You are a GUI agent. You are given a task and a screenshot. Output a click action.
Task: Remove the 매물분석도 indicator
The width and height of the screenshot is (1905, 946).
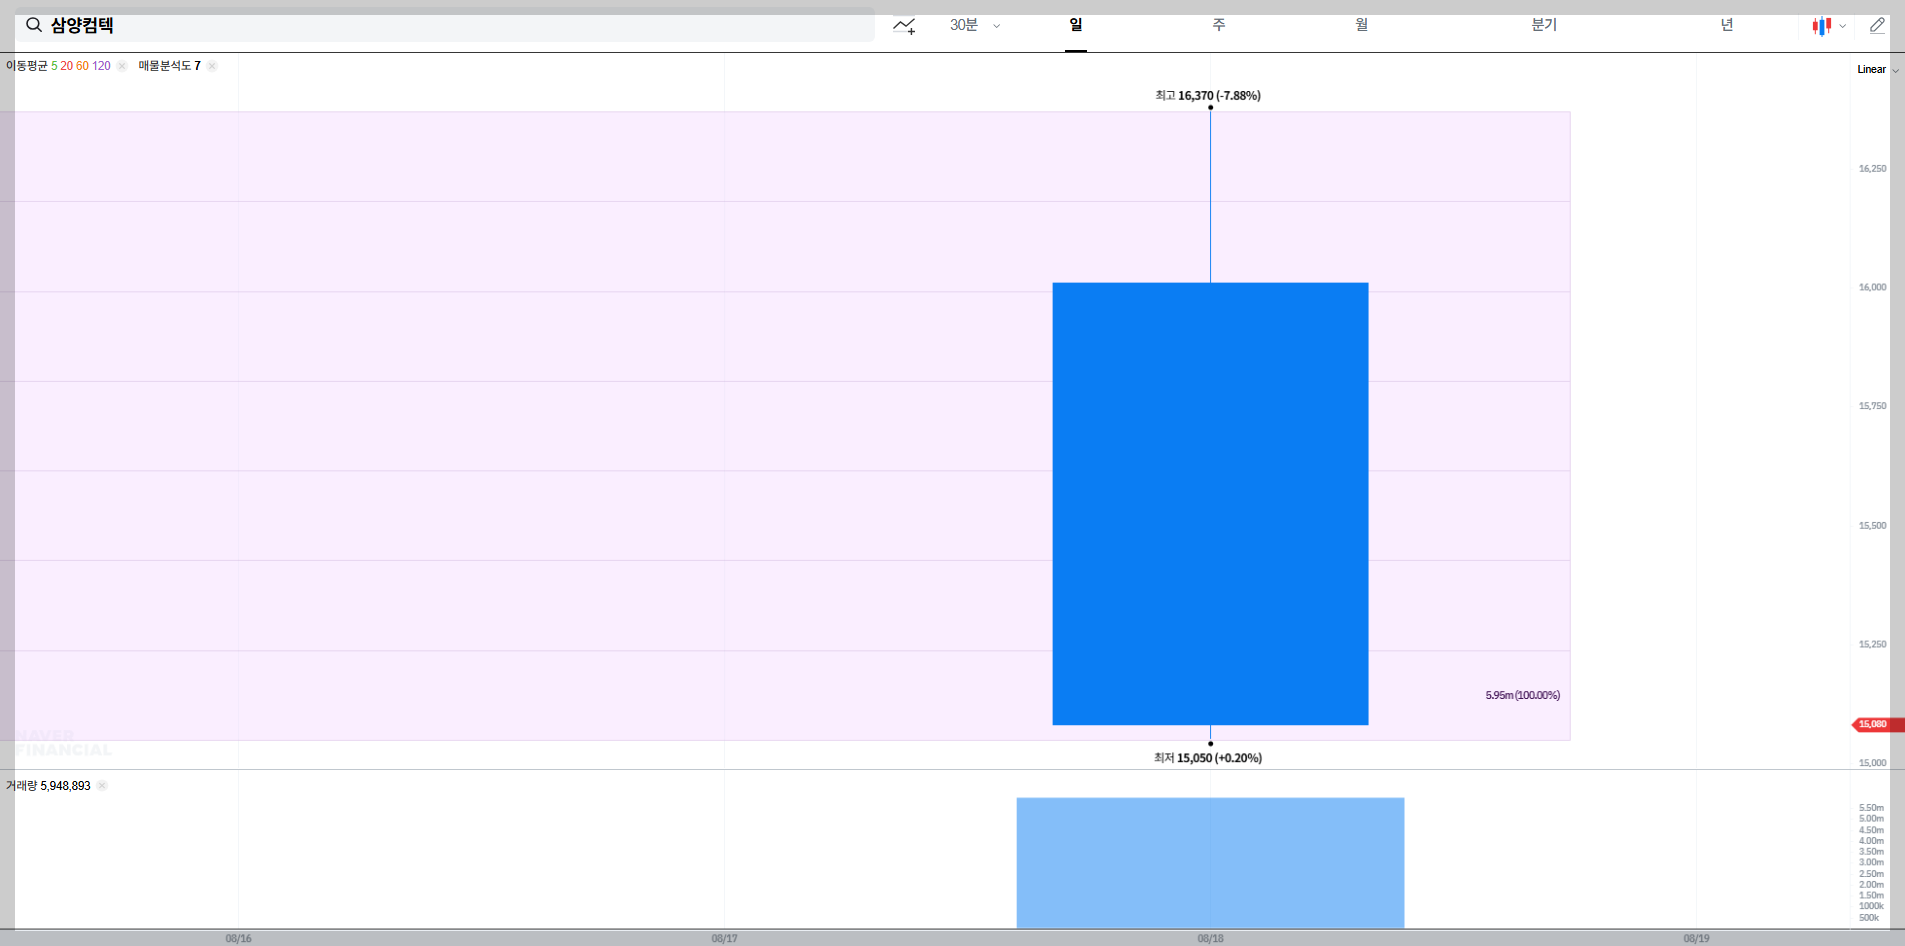(212, 66)
